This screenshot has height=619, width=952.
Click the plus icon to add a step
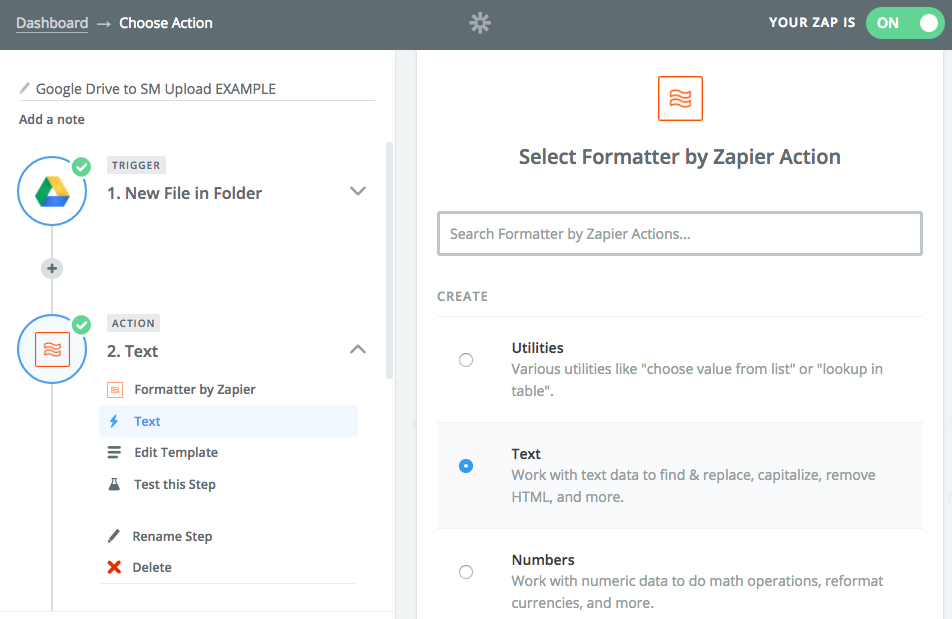[52, 268]
